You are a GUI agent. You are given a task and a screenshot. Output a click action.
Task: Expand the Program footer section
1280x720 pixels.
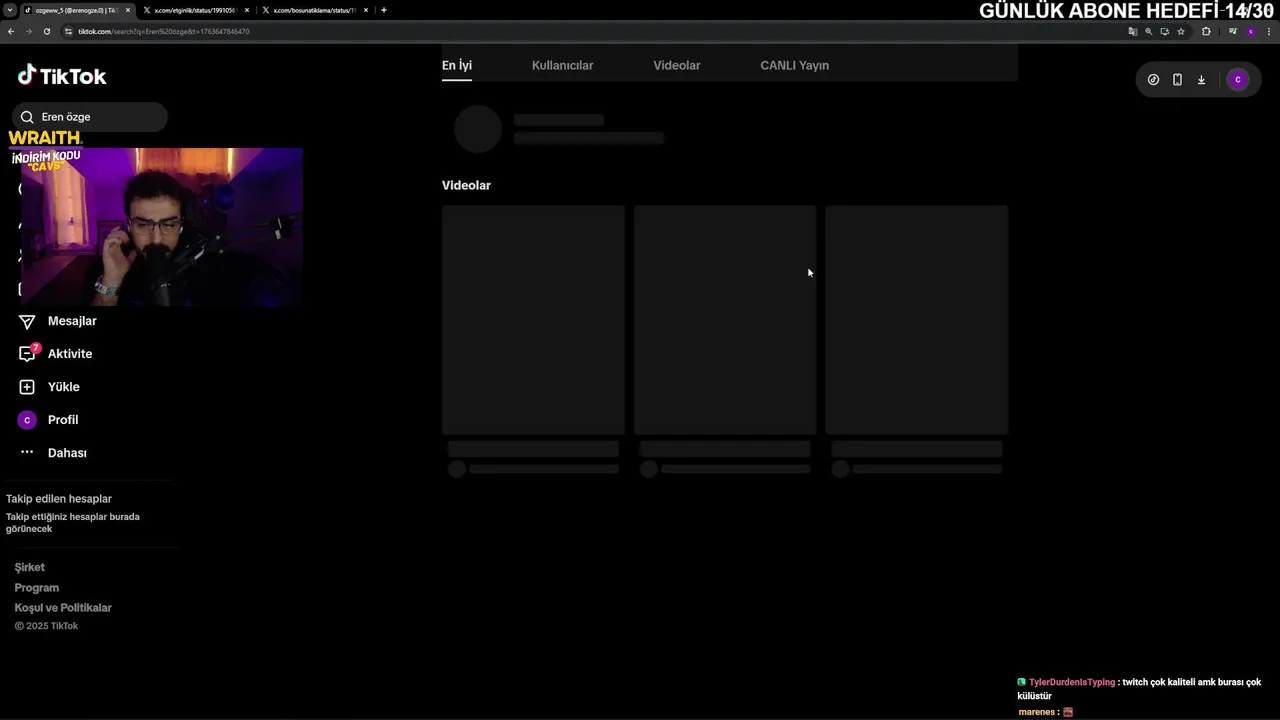tap(36, 588)
